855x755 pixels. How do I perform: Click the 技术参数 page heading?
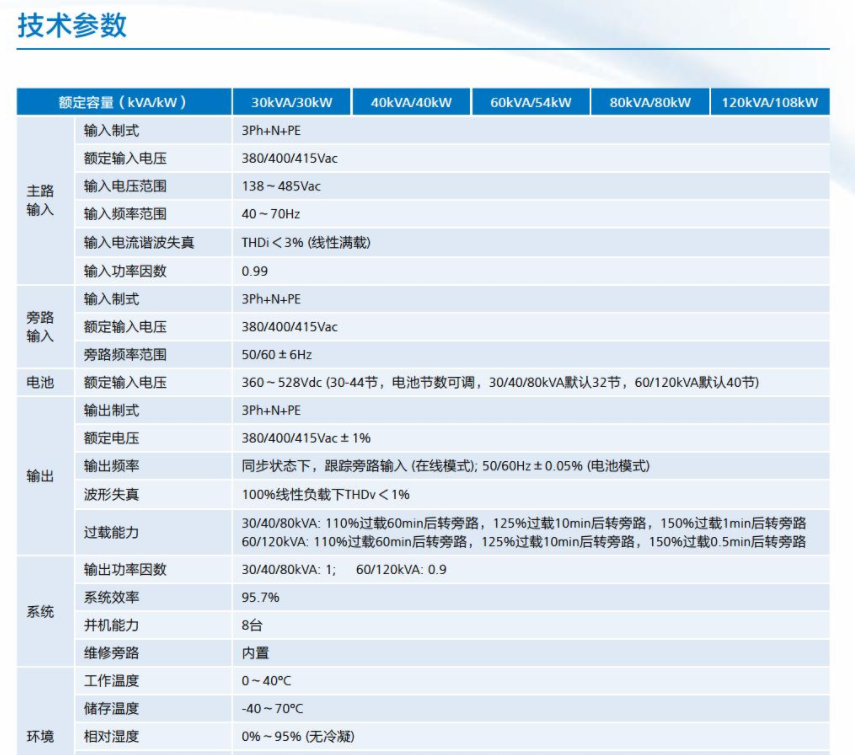point(72,25)
